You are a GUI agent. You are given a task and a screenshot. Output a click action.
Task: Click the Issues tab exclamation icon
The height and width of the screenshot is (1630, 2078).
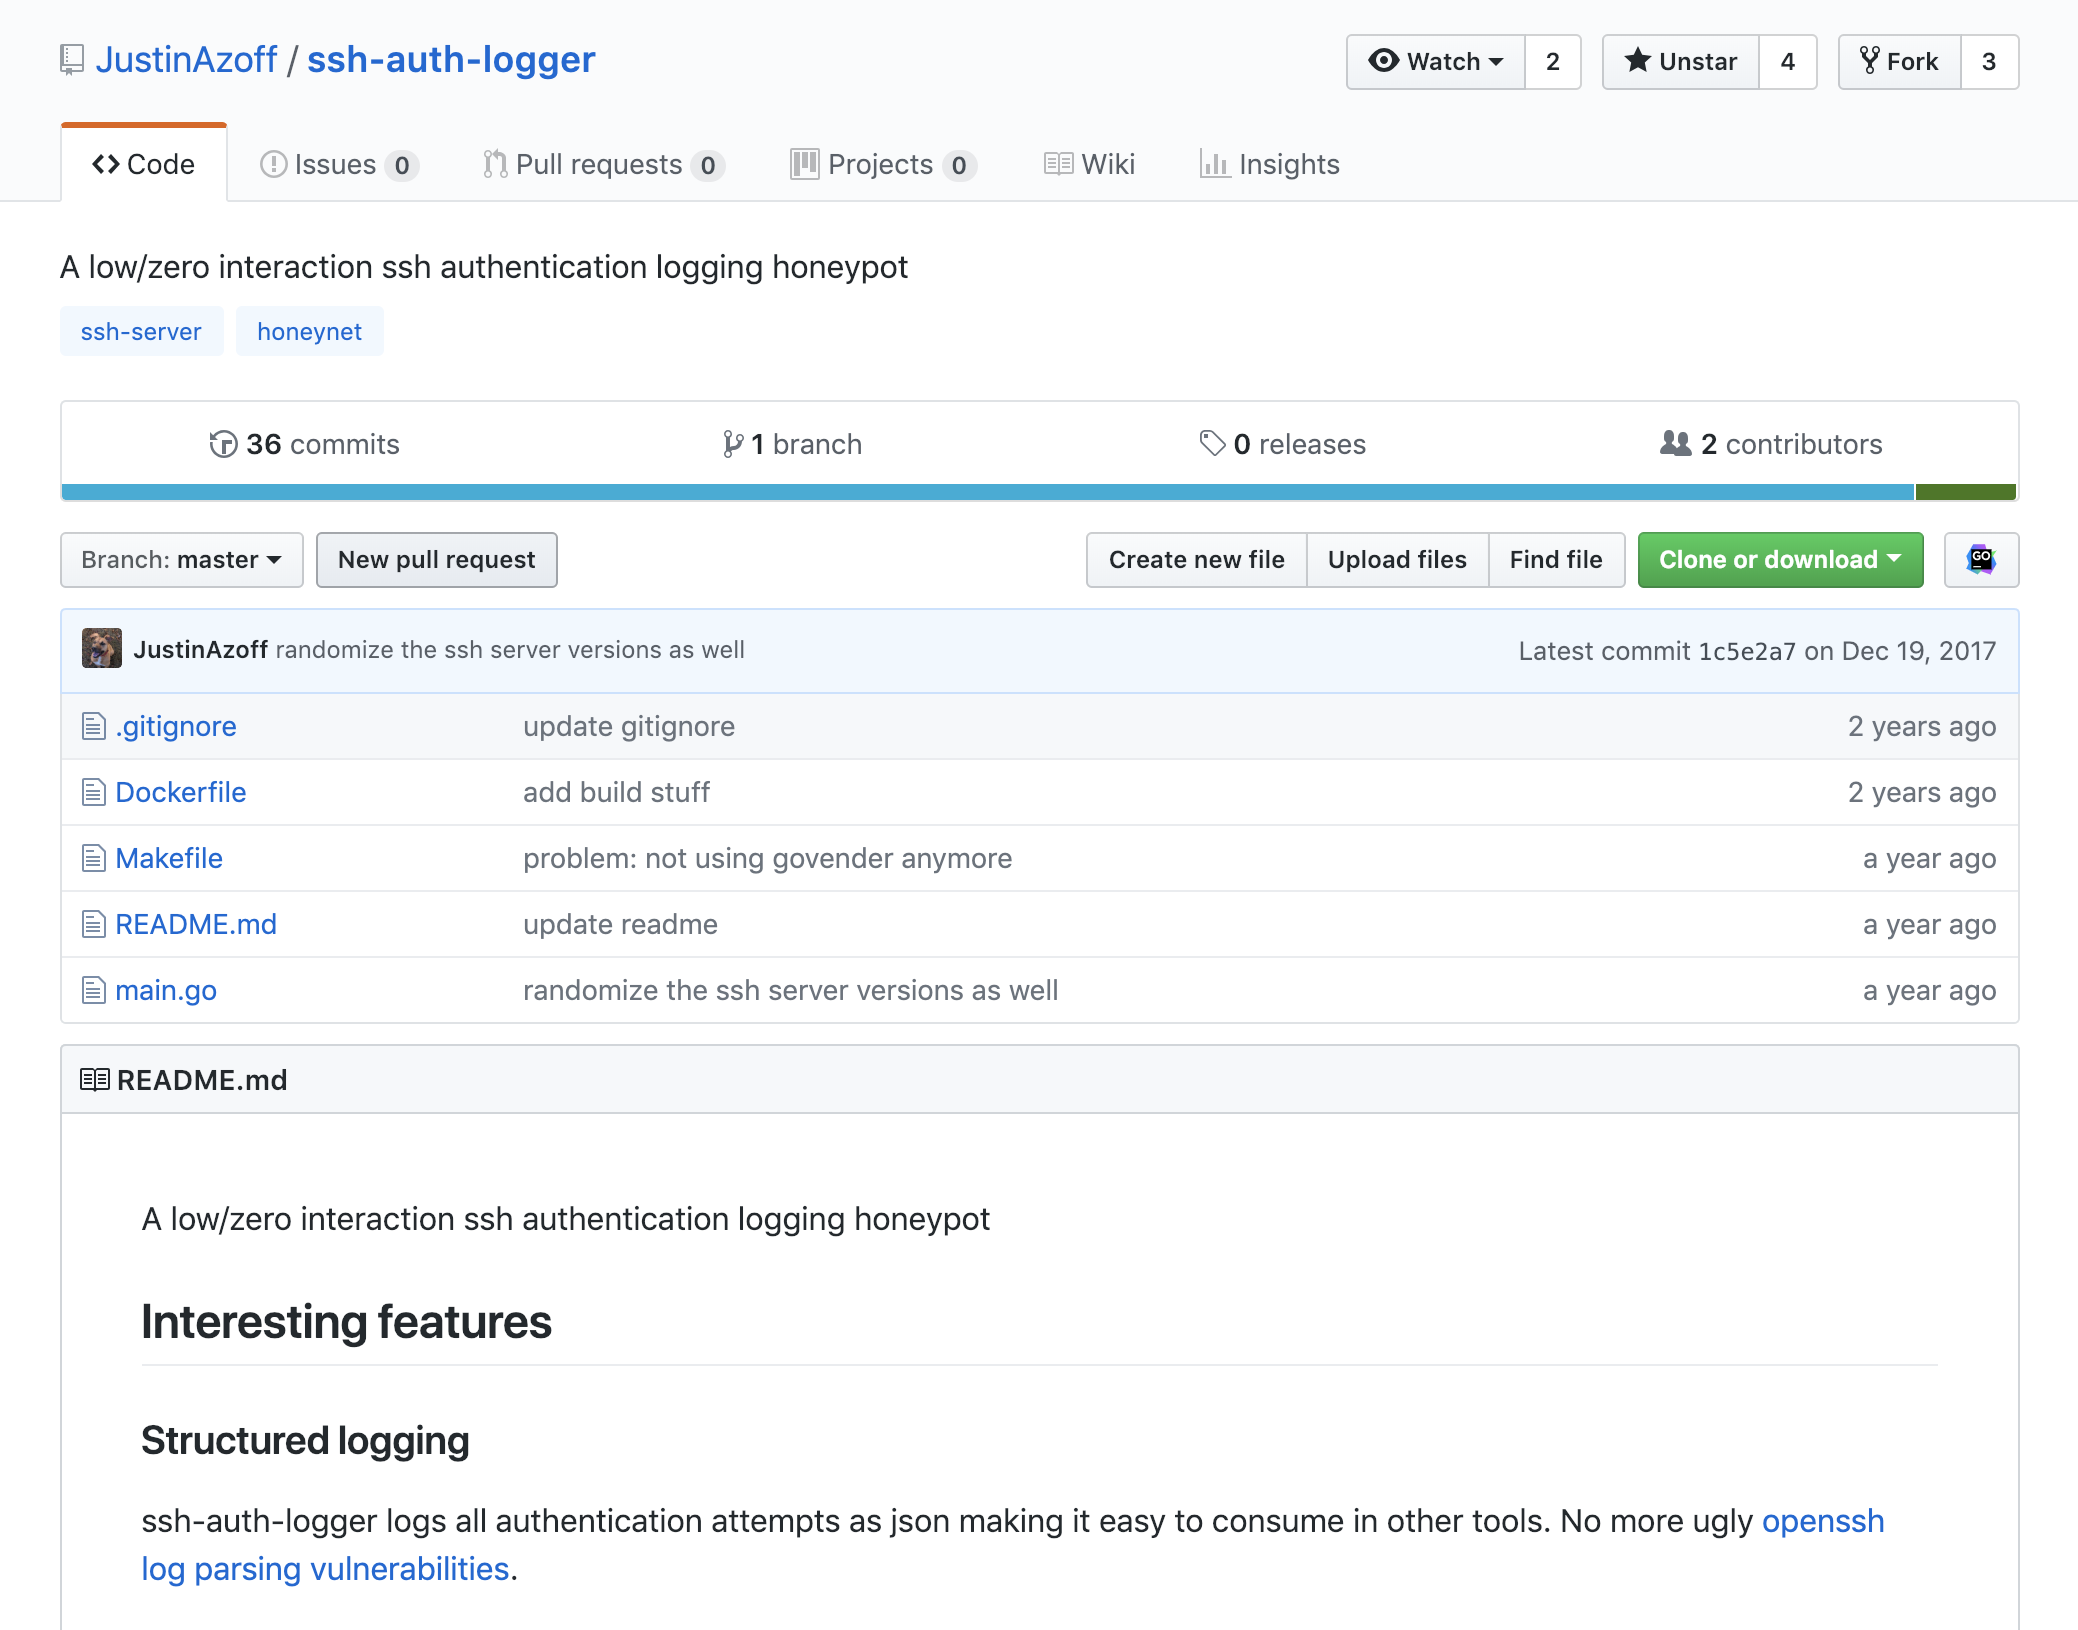[273, 164]
